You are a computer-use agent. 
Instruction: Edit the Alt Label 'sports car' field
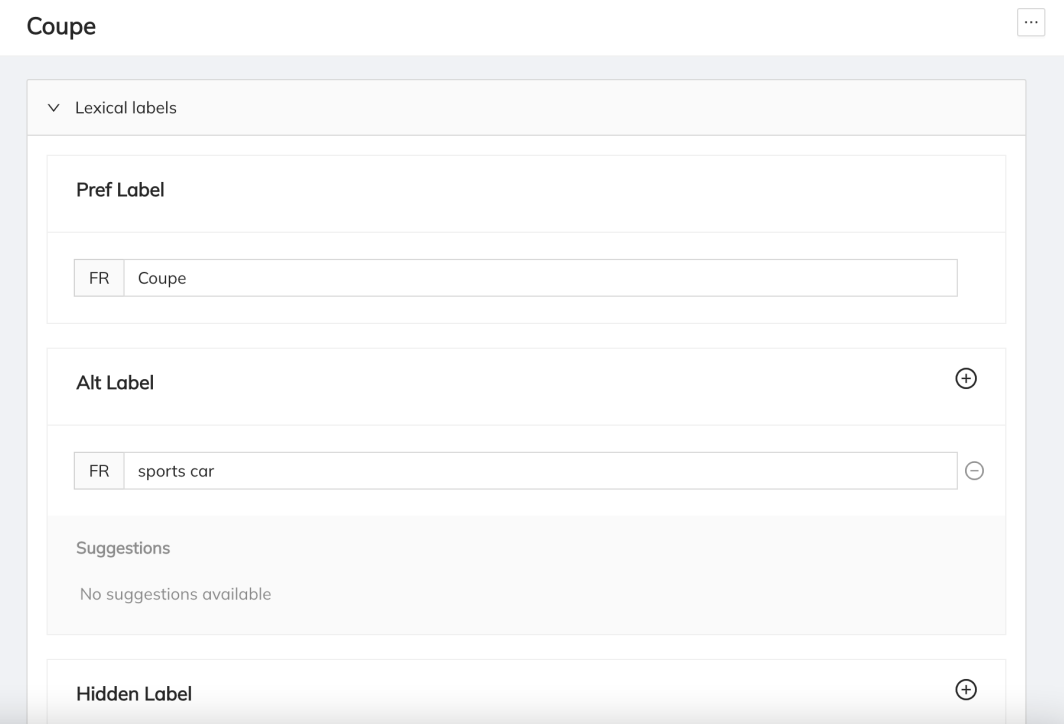point(540,471)
